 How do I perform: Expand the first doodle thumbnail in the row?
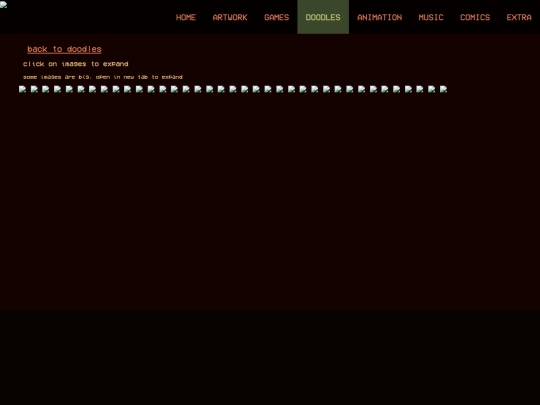(x=22, y=89)
